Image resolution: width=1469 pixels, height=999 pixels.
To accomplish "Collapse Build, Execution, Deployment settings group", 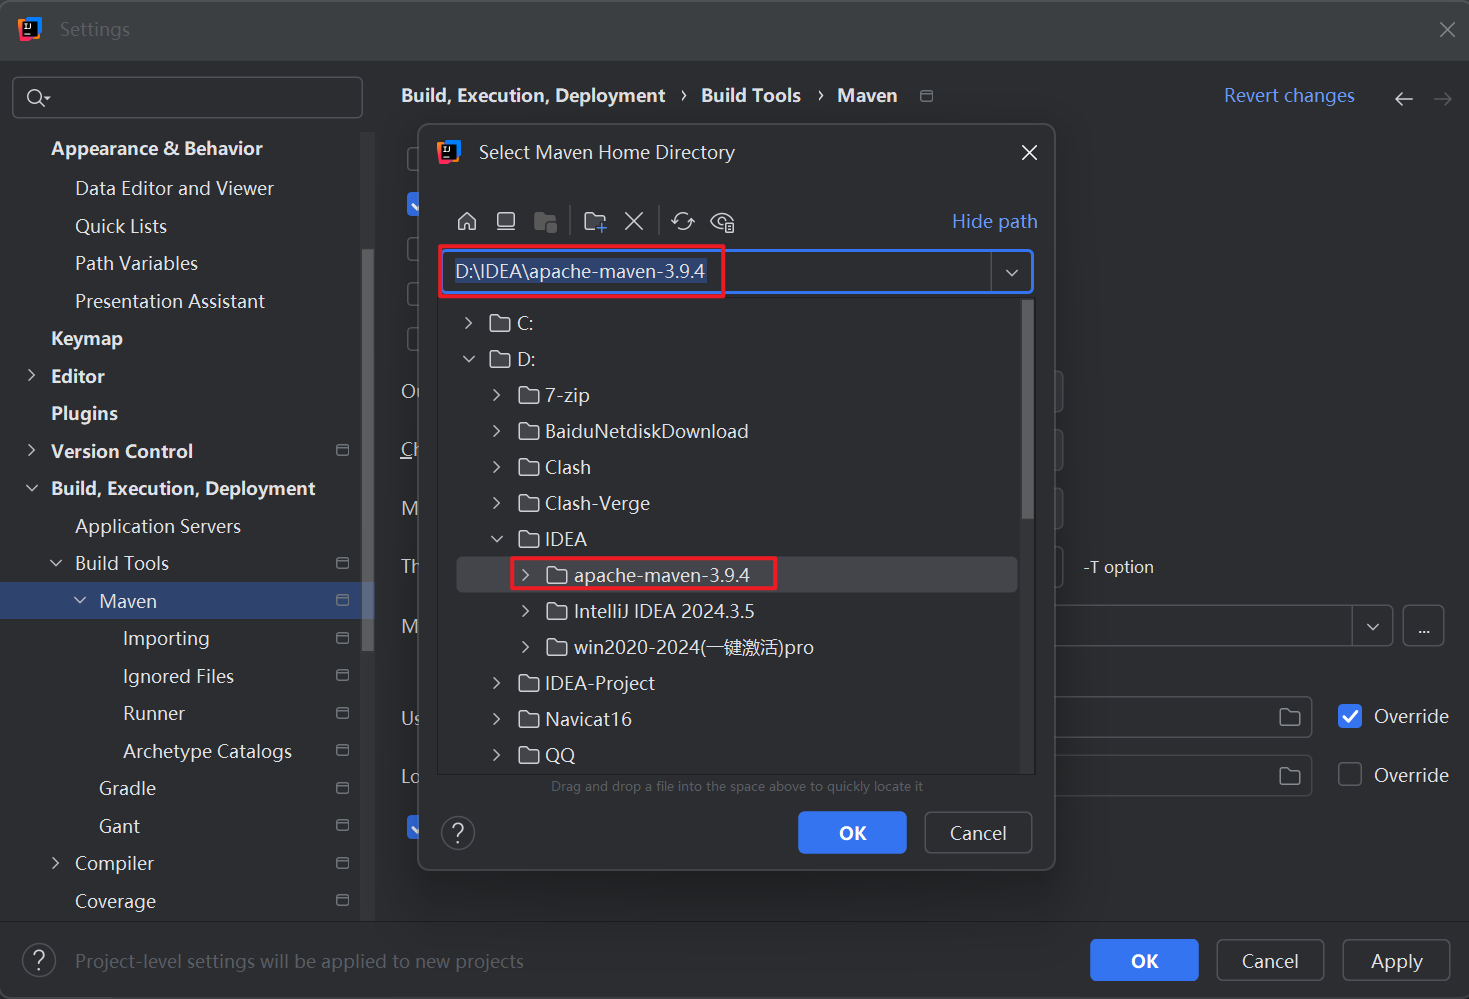I will [31, 488].
